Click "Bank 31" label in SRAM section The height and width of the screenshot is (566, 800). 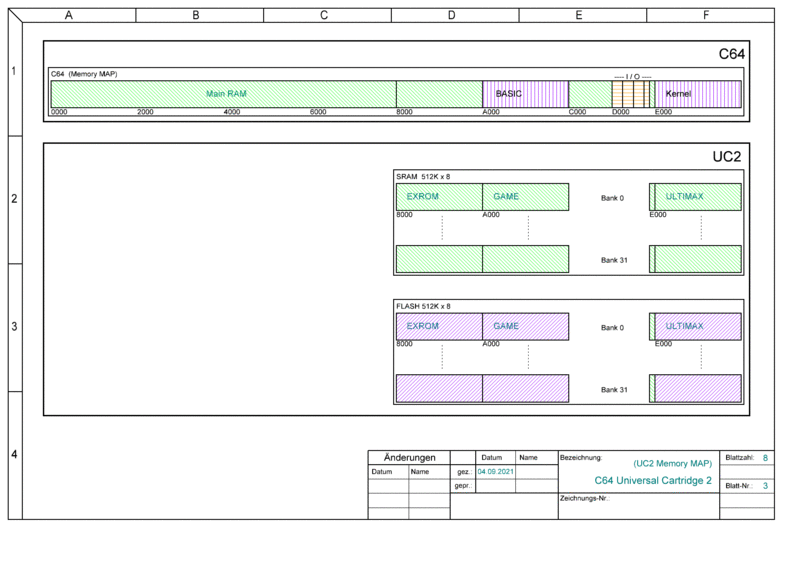[x=614, y=260]
